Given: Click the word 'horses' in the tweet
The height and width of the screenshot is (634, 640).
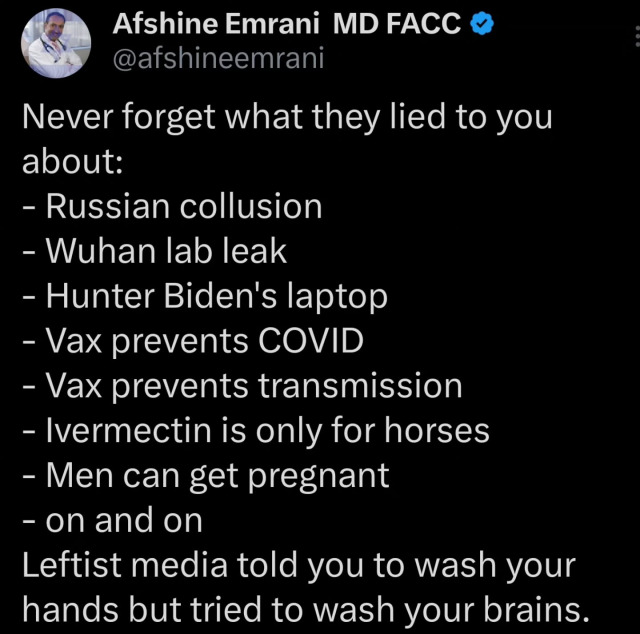Looking at the screenshot, I should pos(437,430).
